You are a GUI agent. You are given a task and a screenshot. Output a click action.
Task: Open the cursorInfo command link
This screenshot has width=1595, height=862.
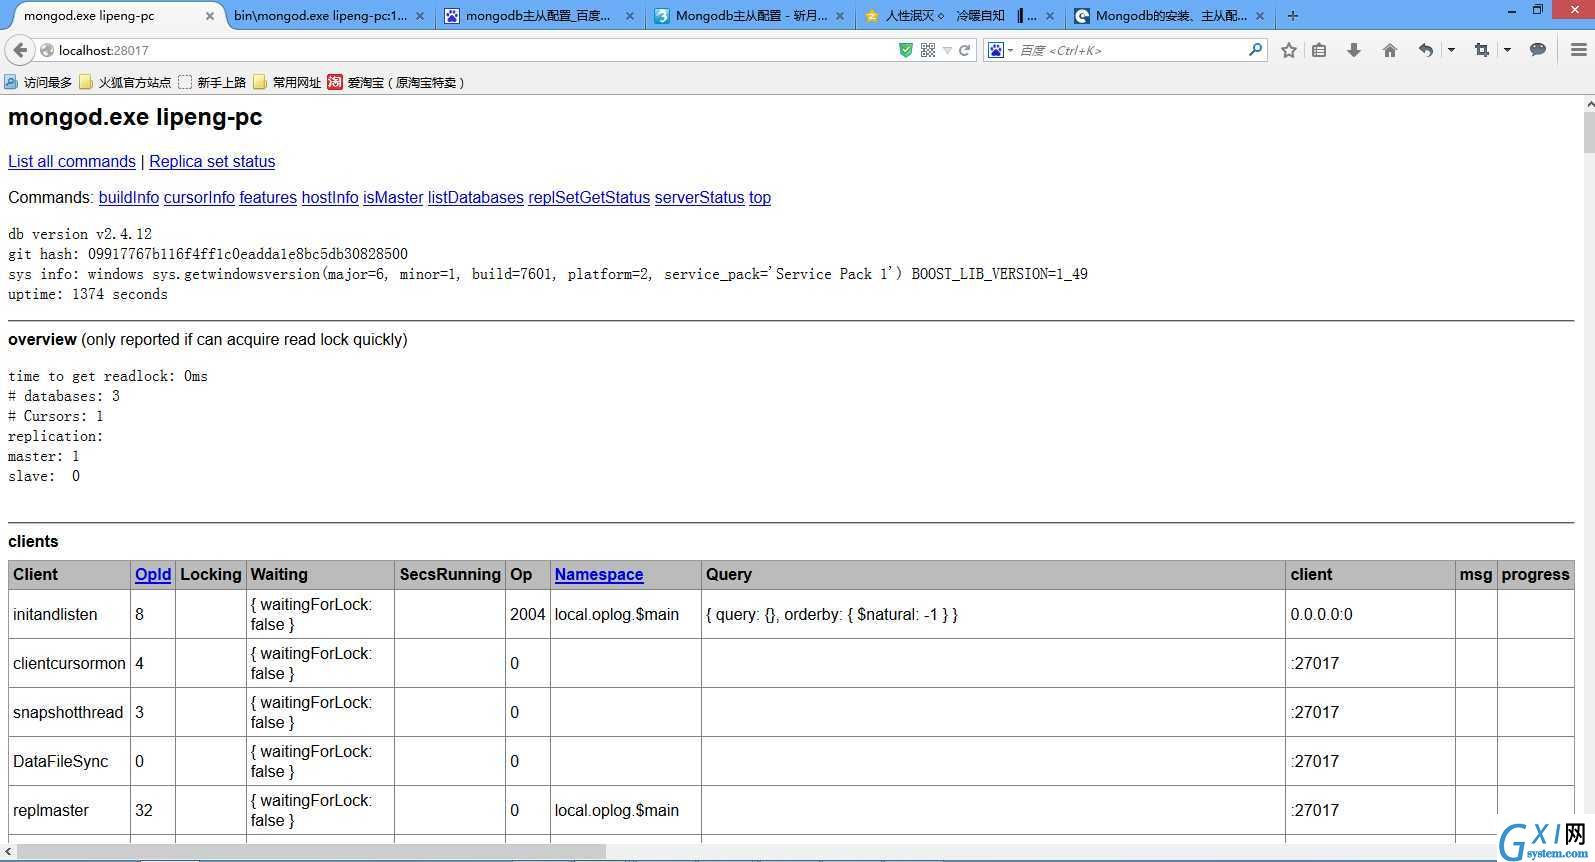[199, 198]
